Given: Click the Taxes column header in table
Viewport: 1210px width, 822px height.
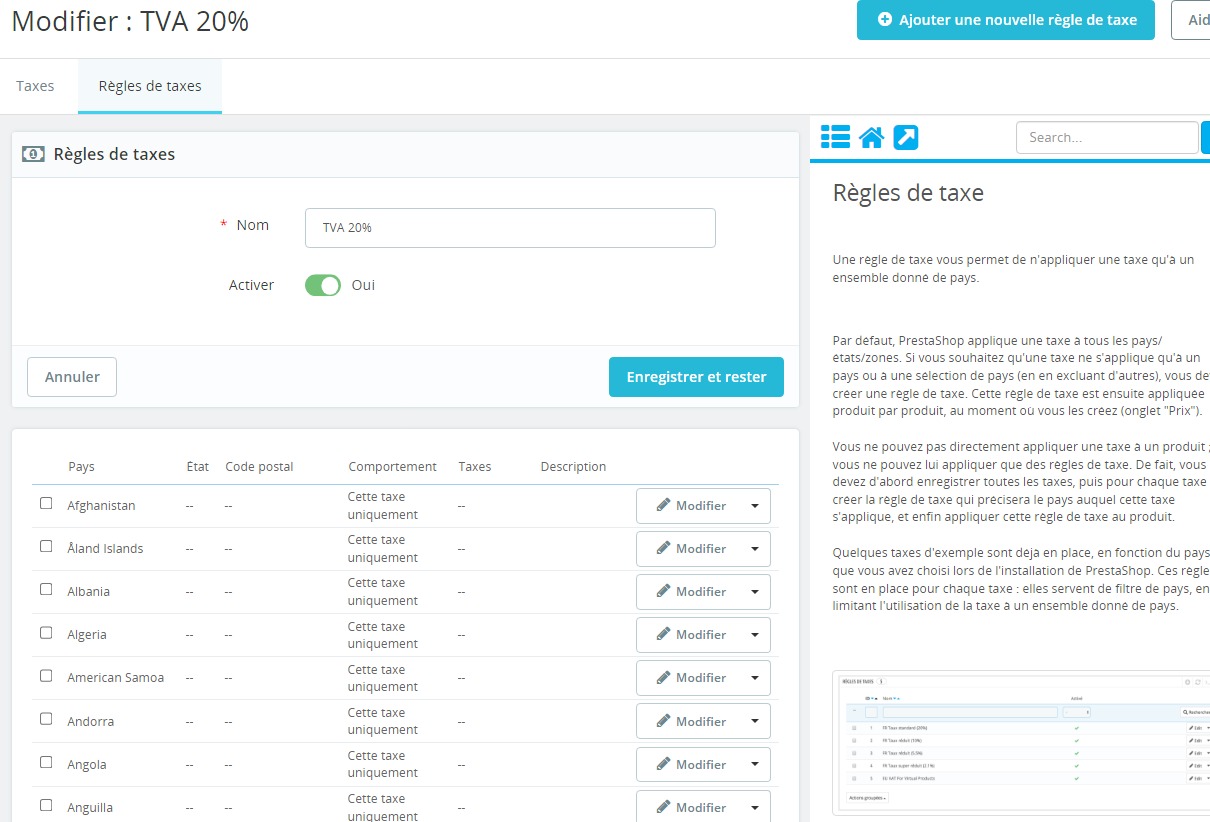Looking at the screenshot, I should point(475,467).
